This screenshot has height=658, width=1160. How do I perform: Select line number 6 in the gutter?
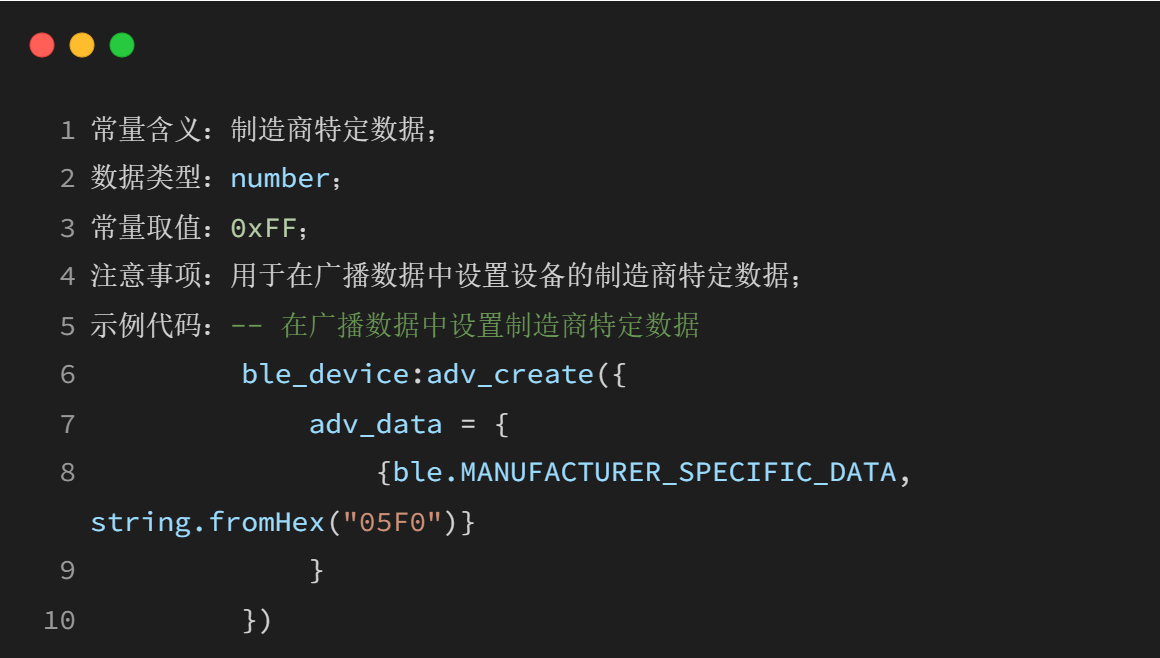[67, 375]
